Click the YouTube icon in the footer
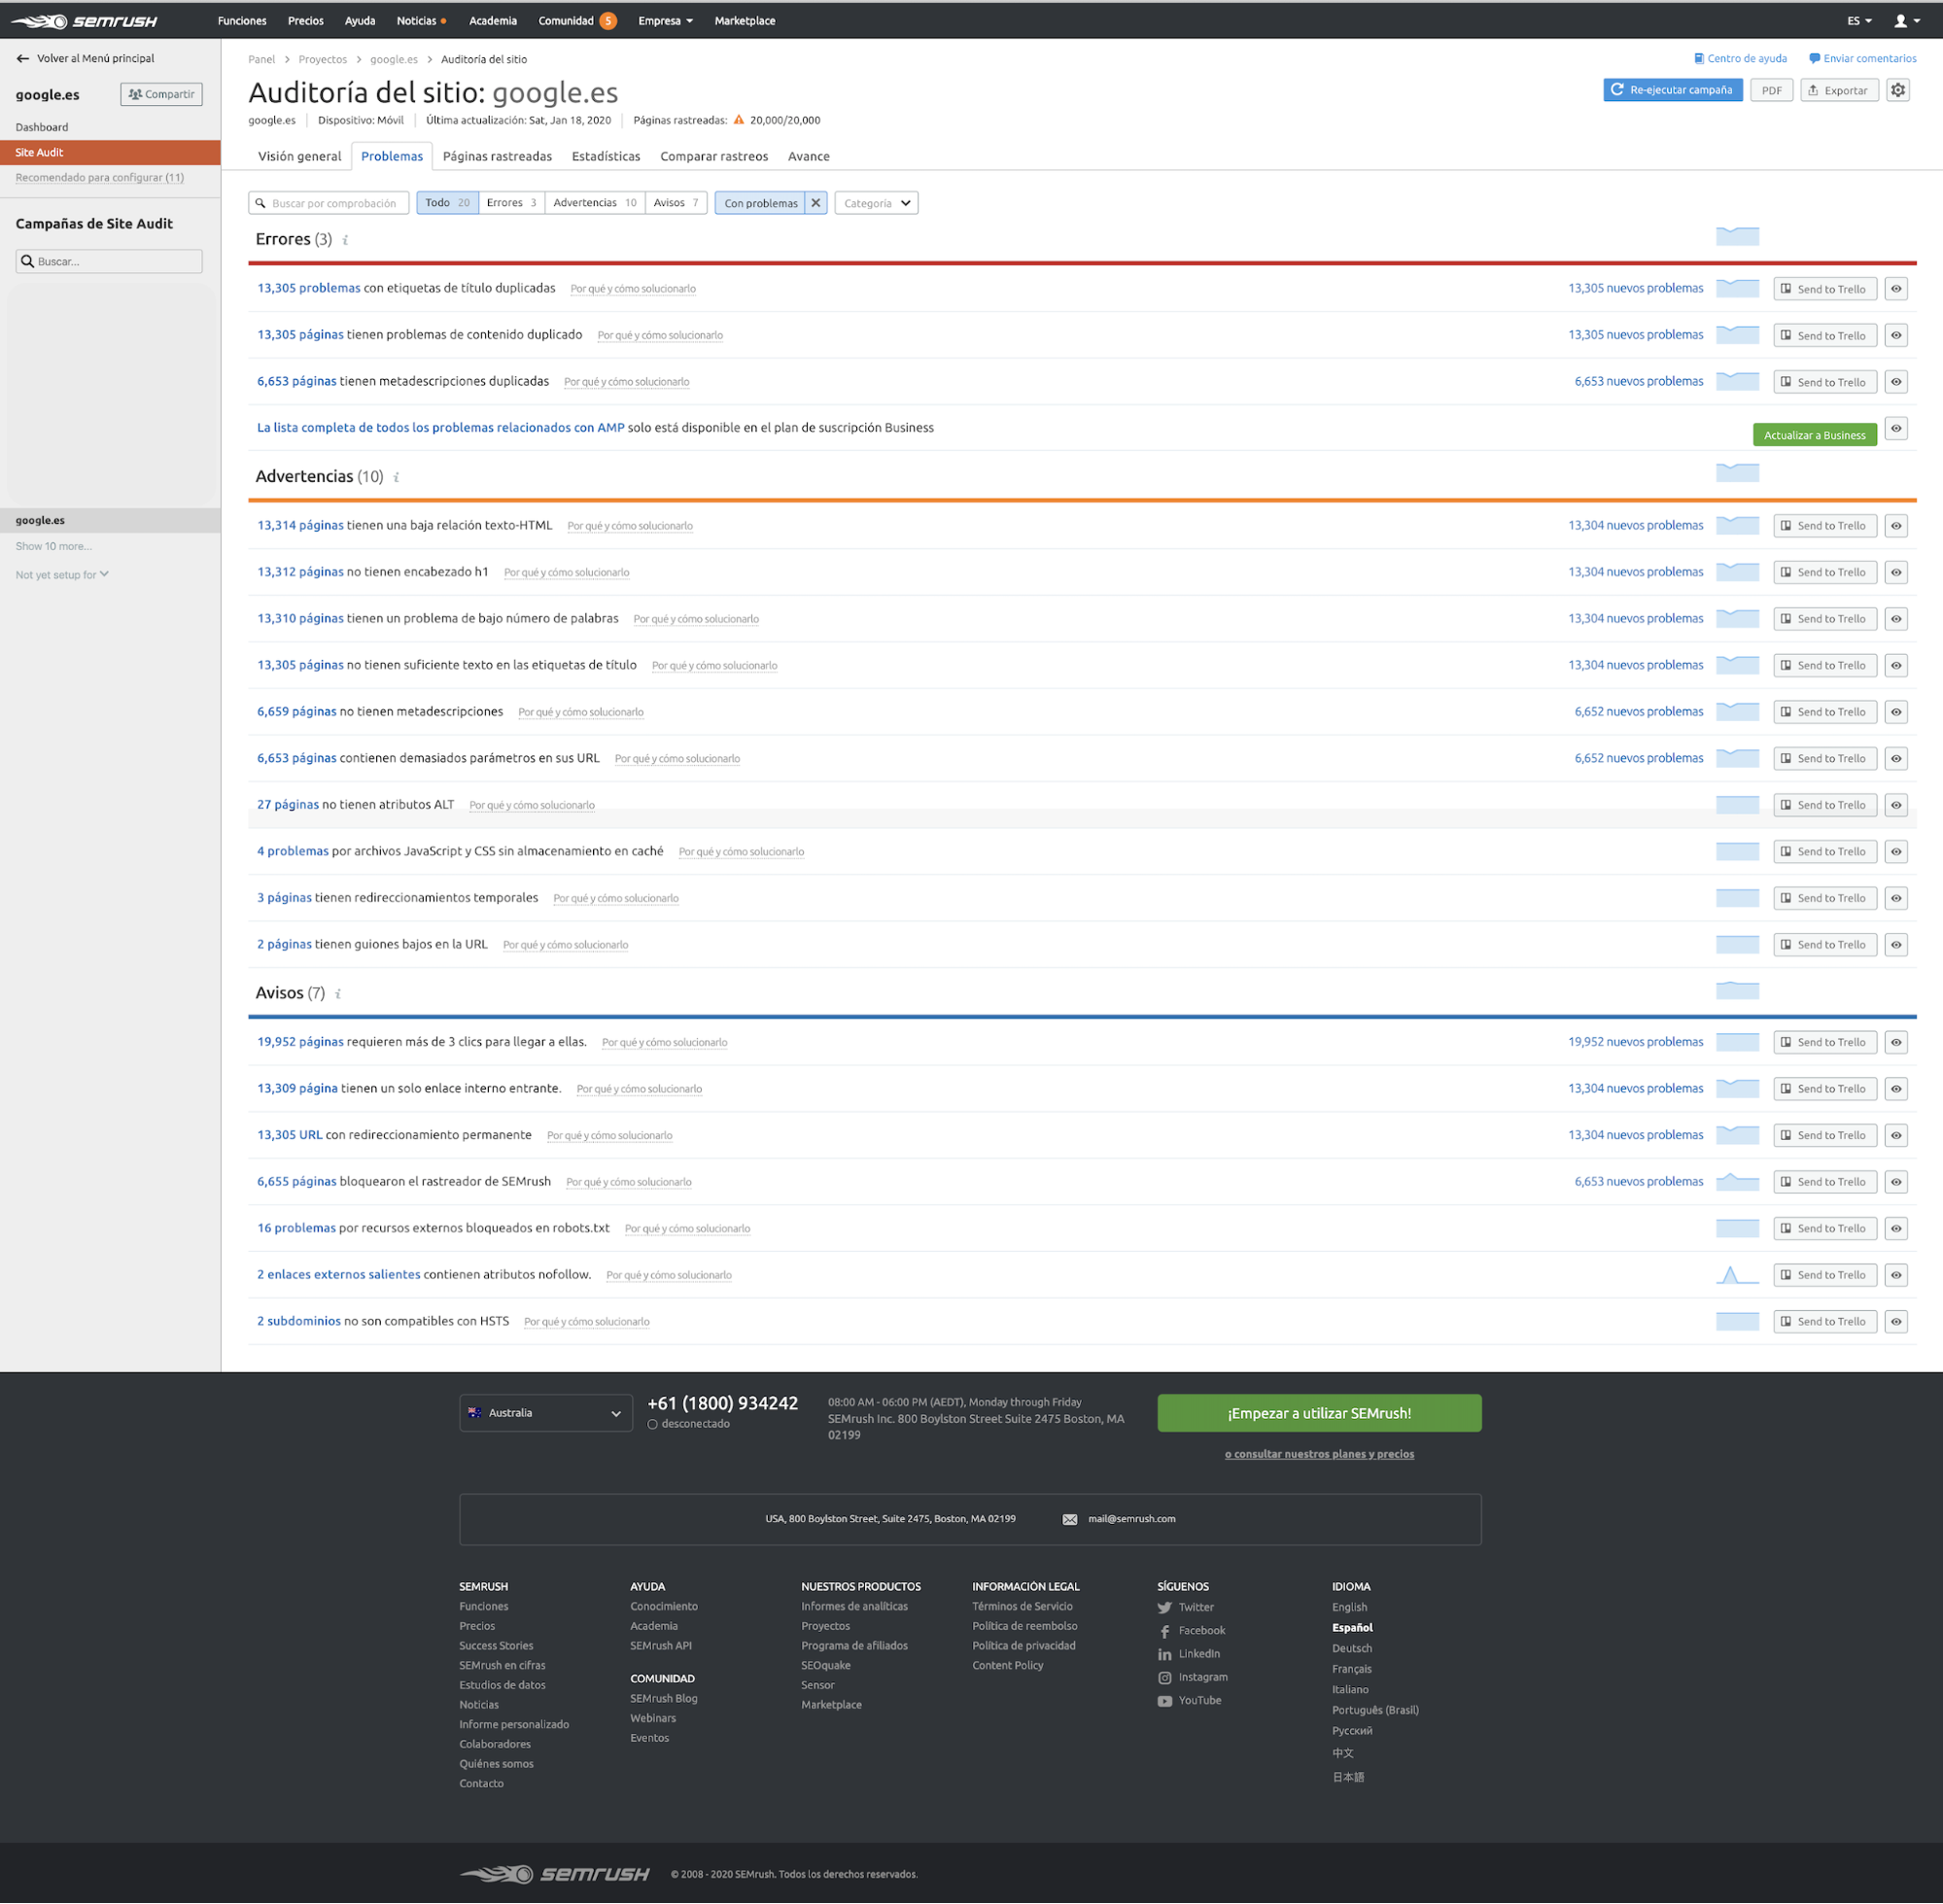The height and width of the screenshot is (1904, 1943). (1164, 1701)
